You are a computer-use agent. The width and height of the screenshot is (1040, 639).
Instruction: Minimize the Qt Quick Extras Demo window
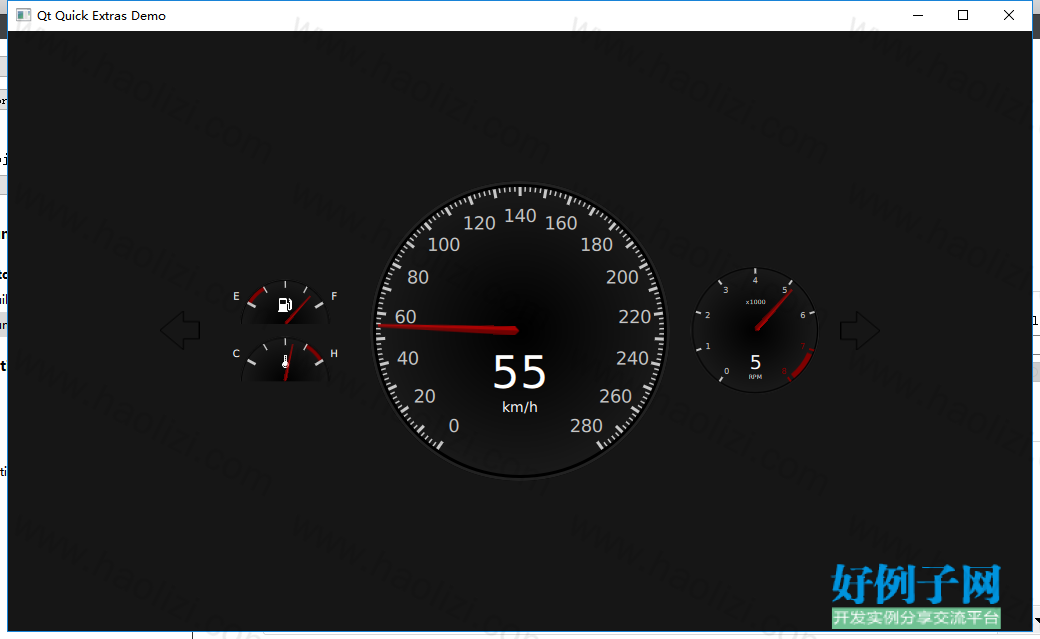918,15
